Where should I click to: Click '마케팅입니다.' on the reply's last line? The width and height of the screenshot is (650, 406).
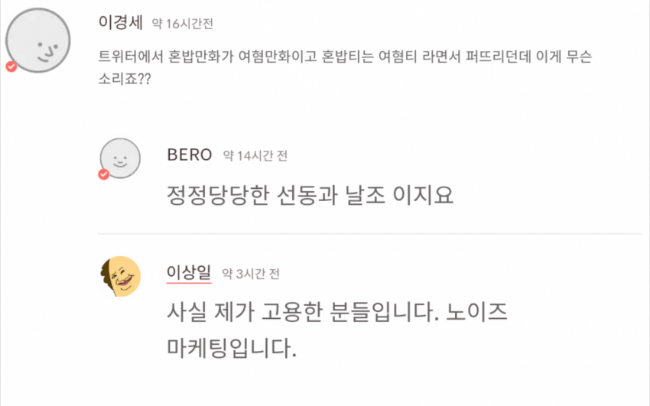coord(232,349)
